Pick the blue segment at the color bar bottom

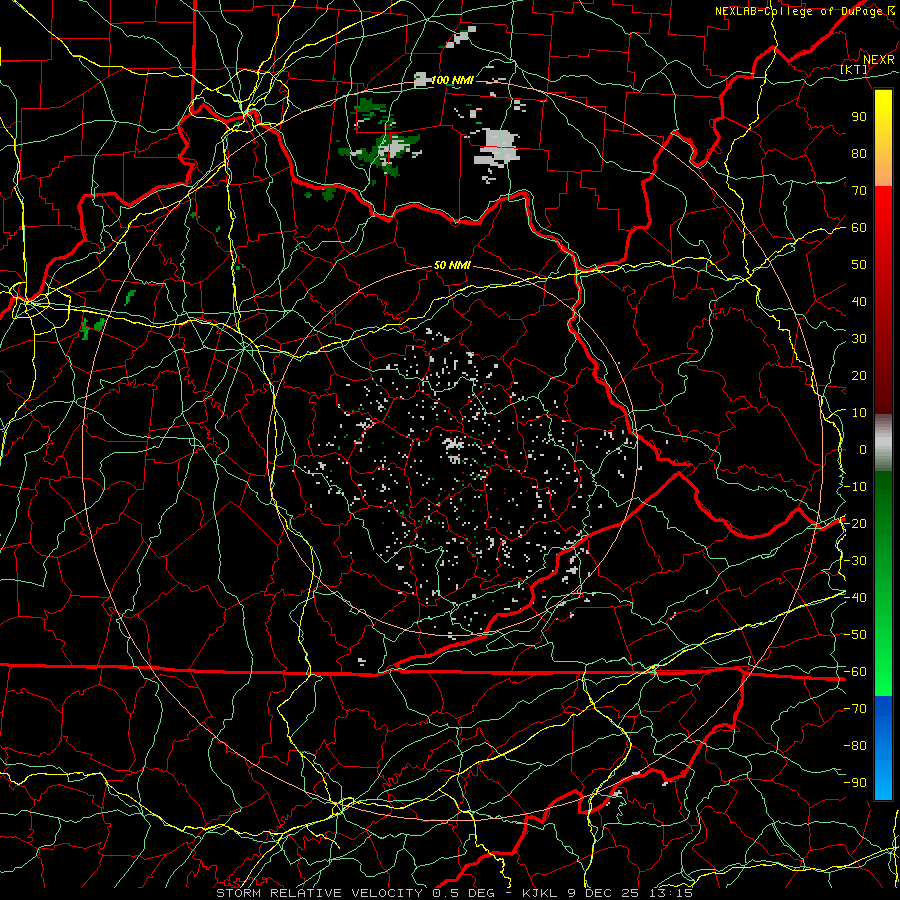[x=883, y=747]
